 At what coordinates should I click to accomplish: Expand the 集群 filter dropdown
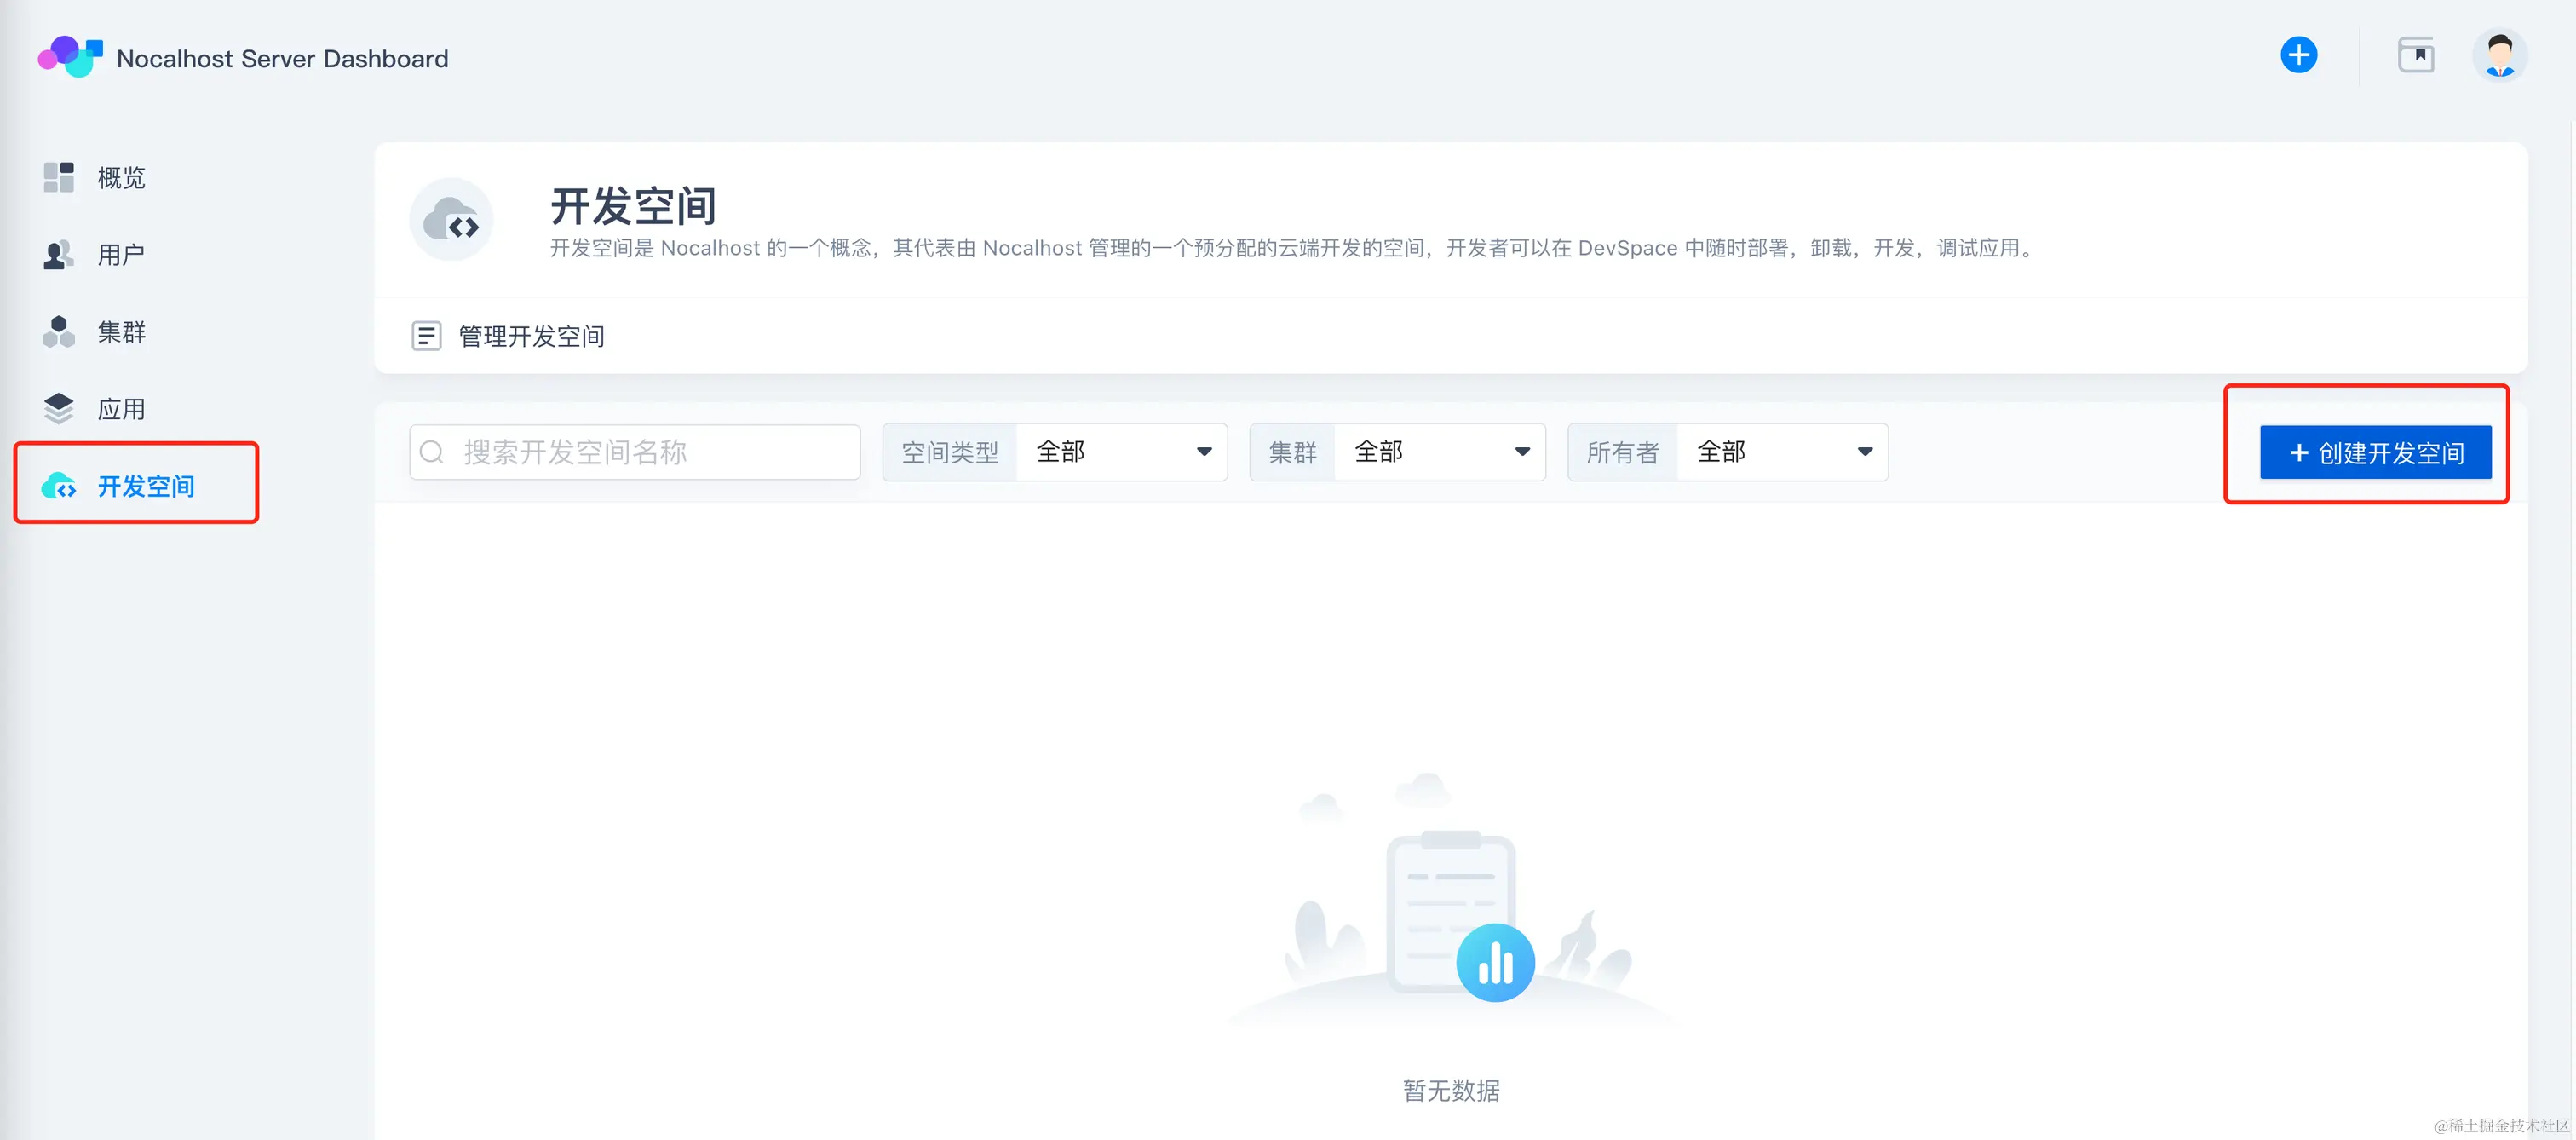pyautogui.click(x=1439, y=452)
